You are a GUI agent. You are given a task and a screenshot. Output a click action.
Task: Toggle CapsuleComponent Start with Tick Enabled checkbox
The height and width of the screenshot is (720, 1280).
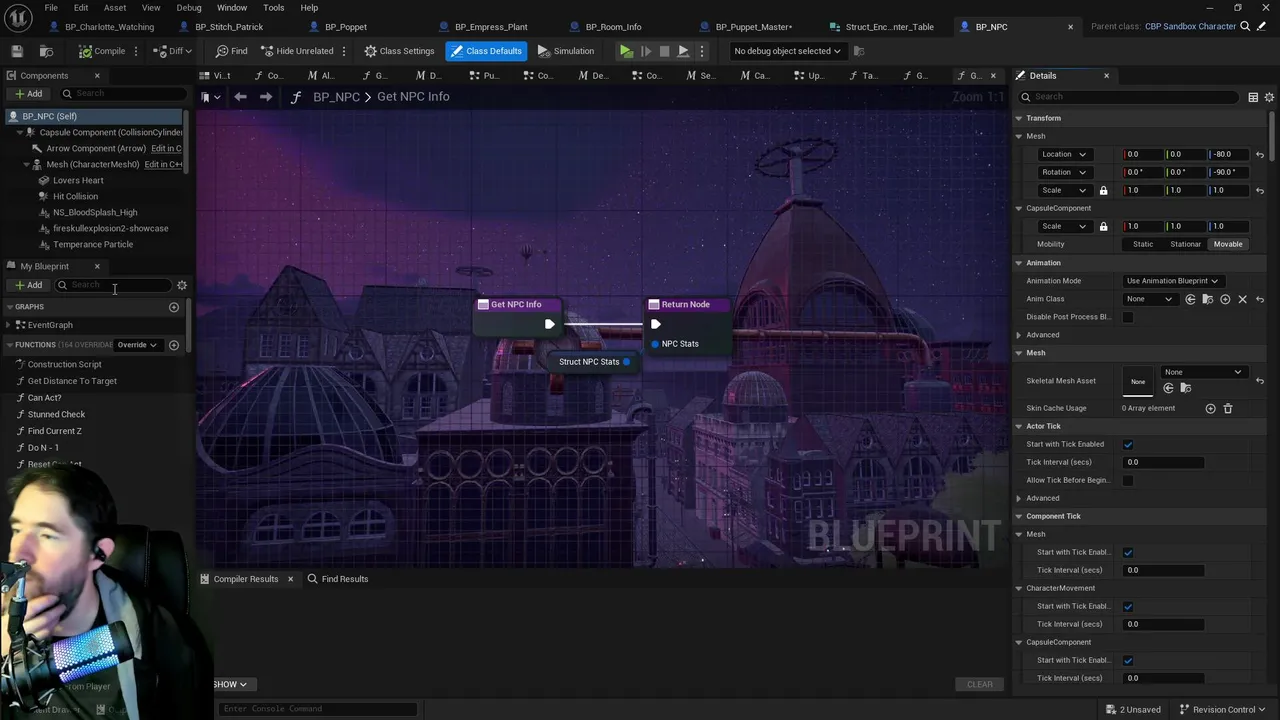1128,660
